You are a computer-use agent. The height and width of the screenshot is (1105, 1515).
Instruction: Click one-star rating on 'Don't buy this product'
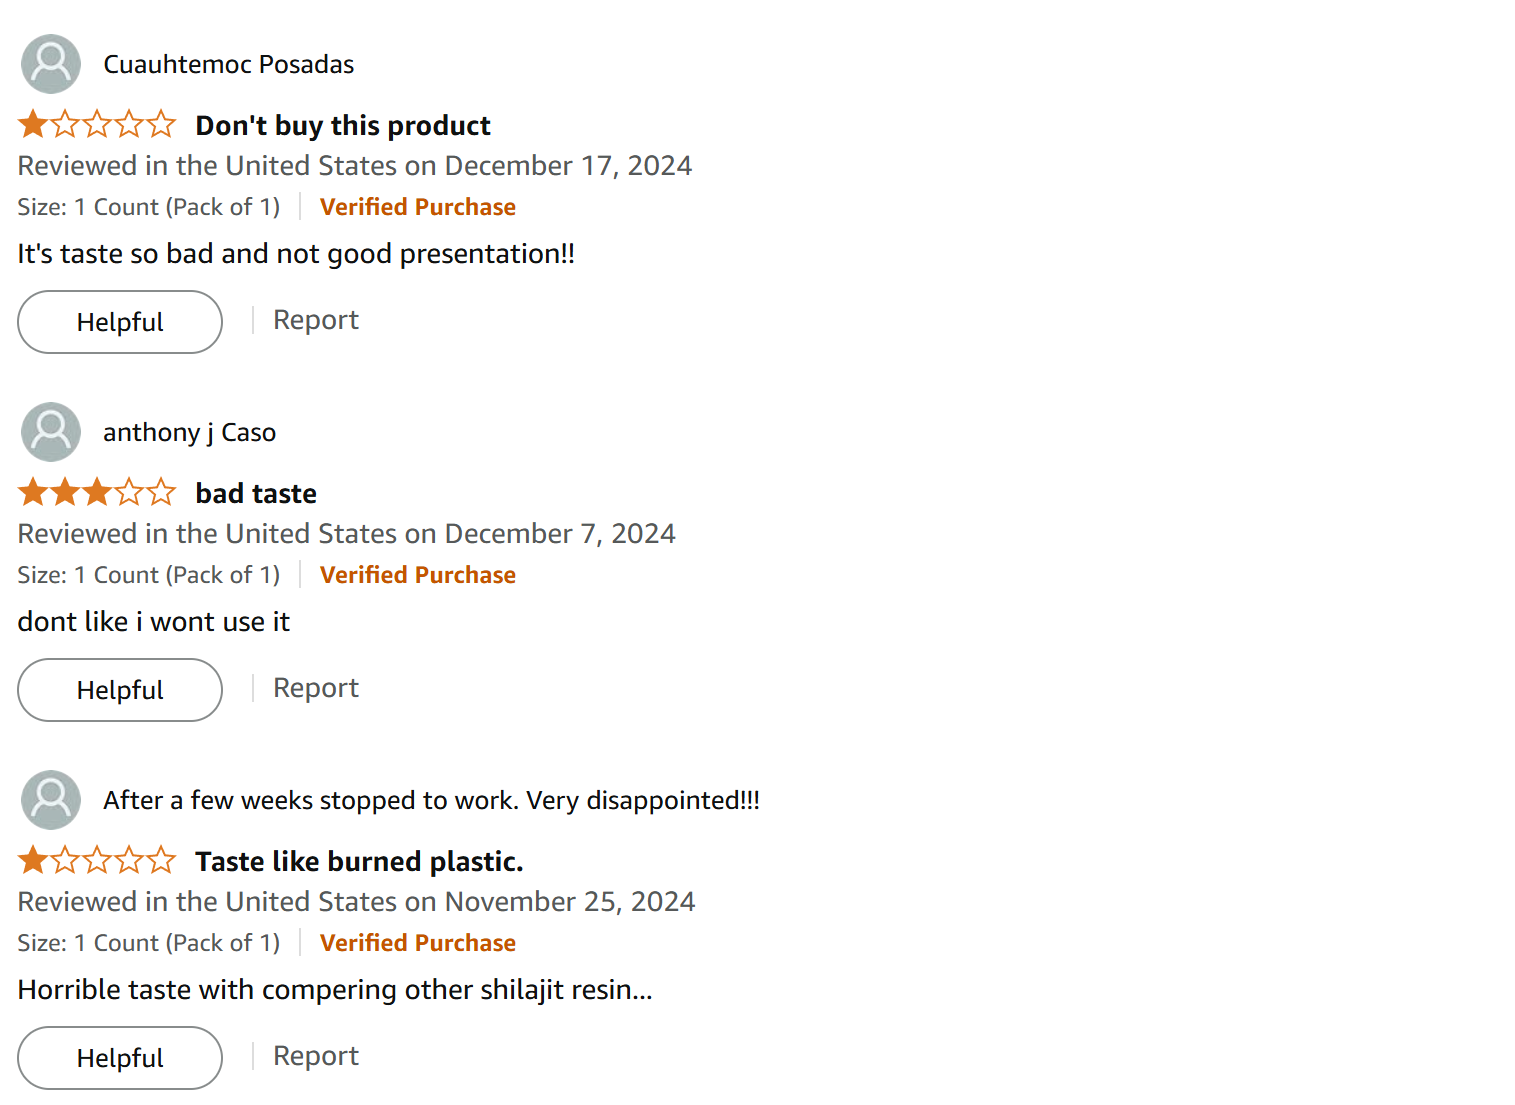[97, 125]
